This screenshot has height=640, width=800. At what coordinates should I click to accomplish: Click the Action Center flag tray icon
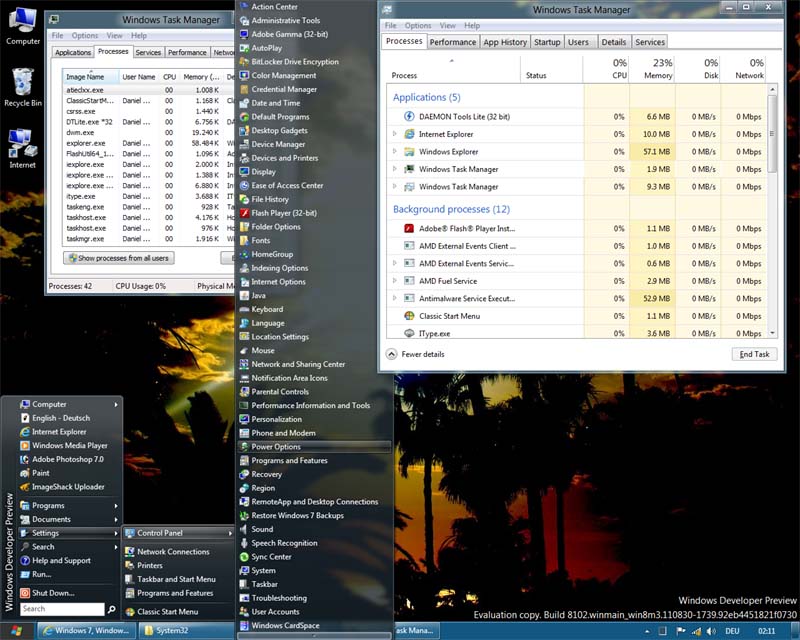(681, 631)
